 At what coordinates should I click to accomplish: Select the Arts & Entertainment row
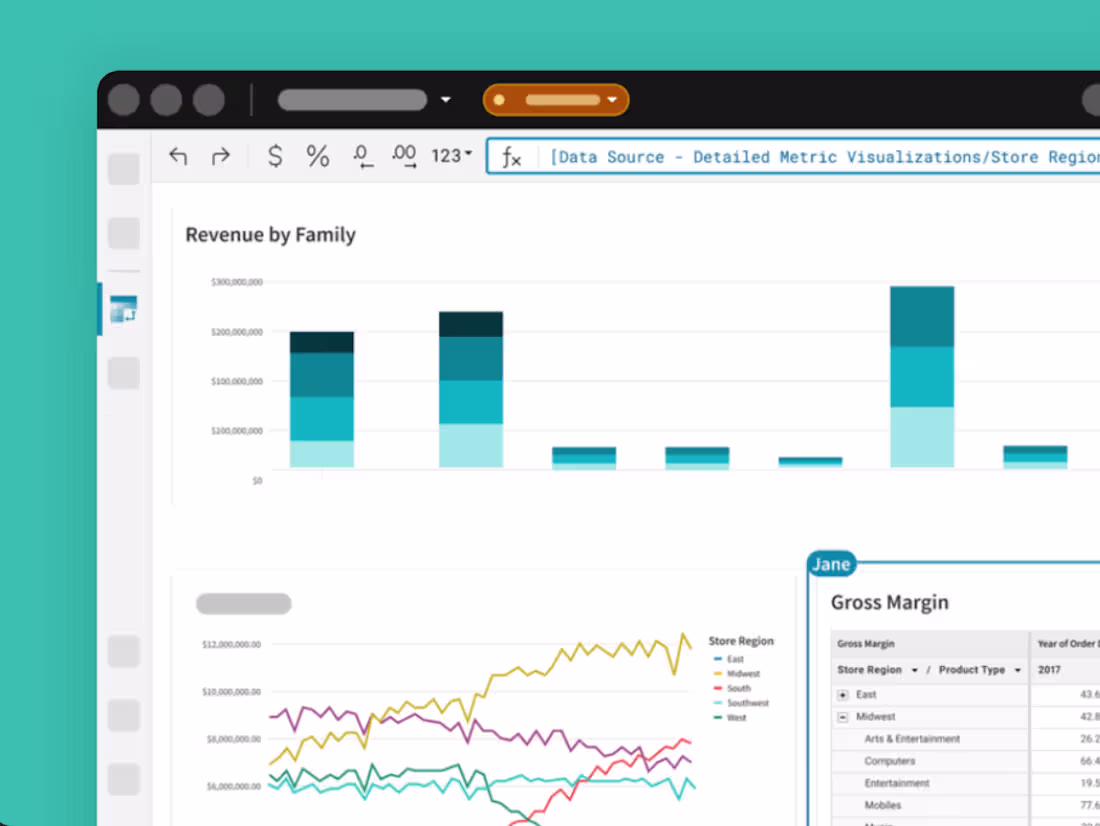tap(912, 739)
